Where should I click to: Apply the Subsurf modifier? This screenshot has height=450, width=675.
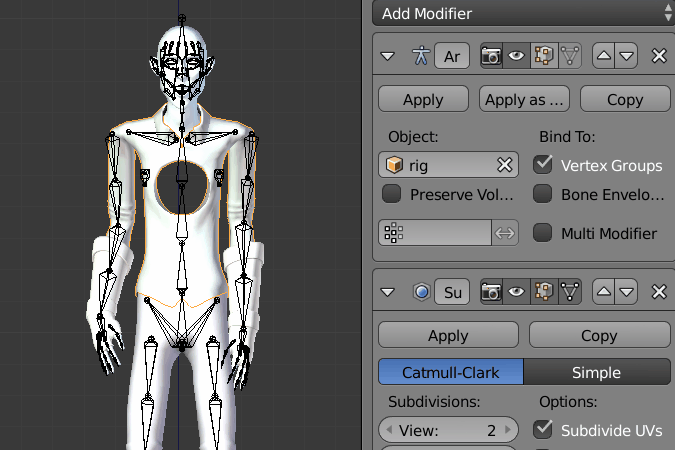[x=448, y=335]
